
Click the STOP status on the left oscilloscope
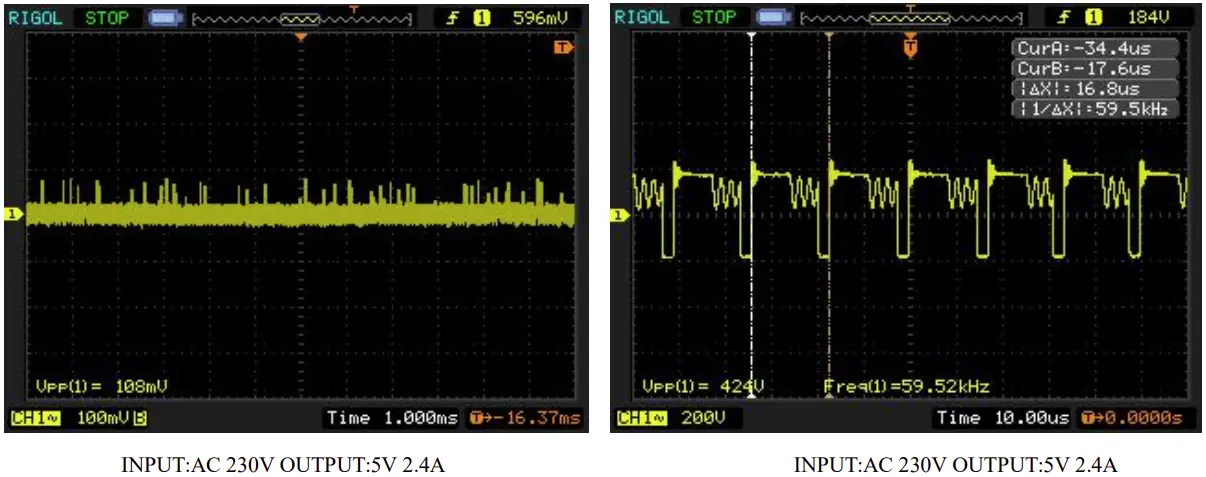[106, 18]
